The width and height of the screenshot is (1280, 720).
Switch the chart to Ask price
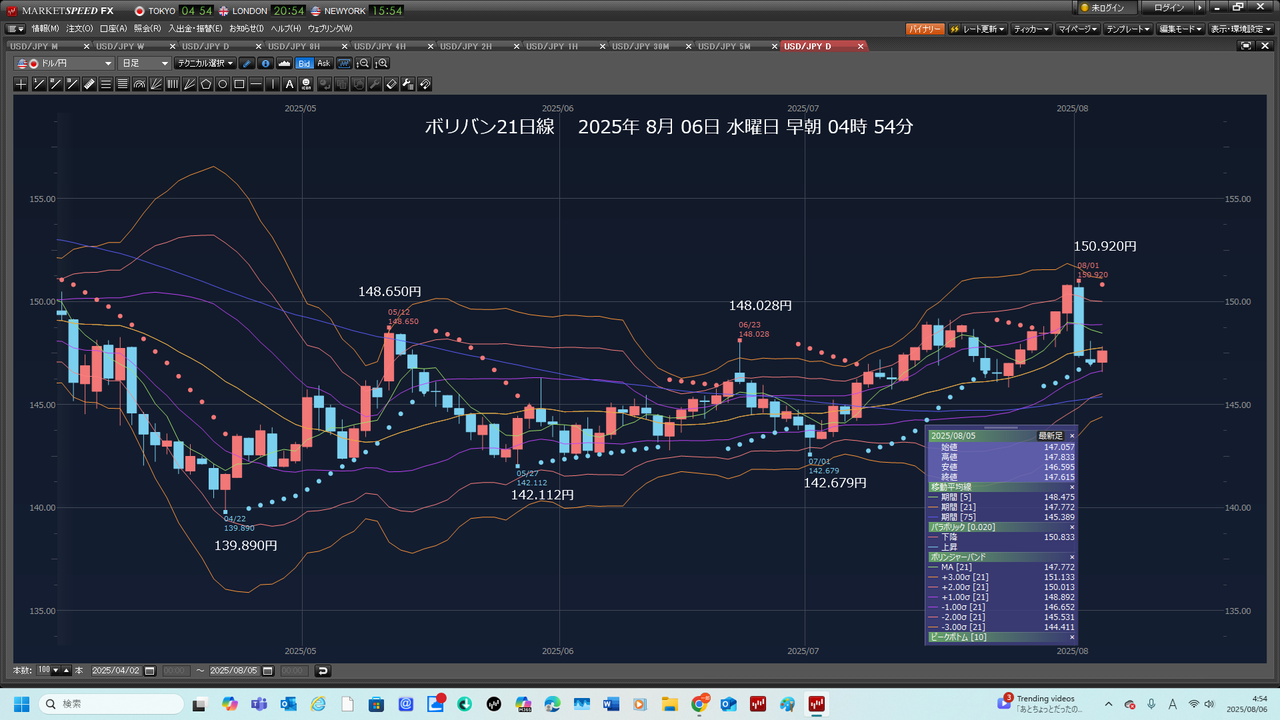point(324,63)
